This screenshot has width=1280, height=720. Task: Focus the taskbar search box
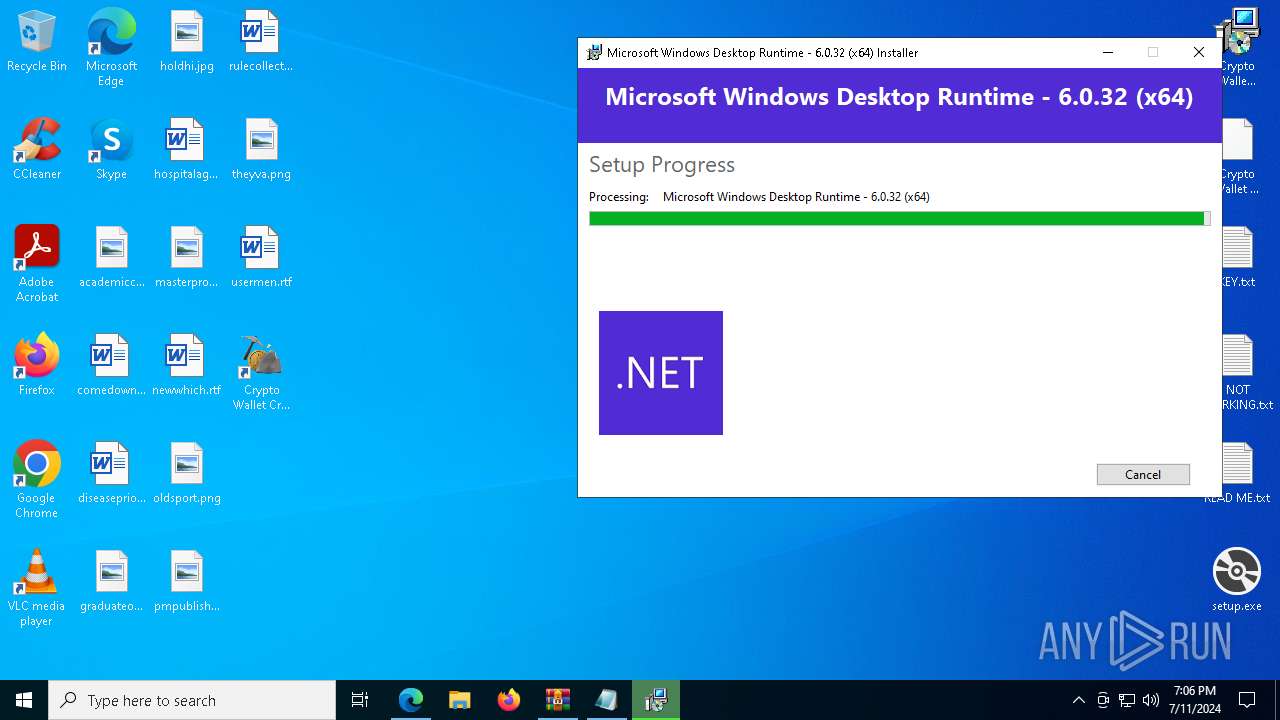(192, 700)
